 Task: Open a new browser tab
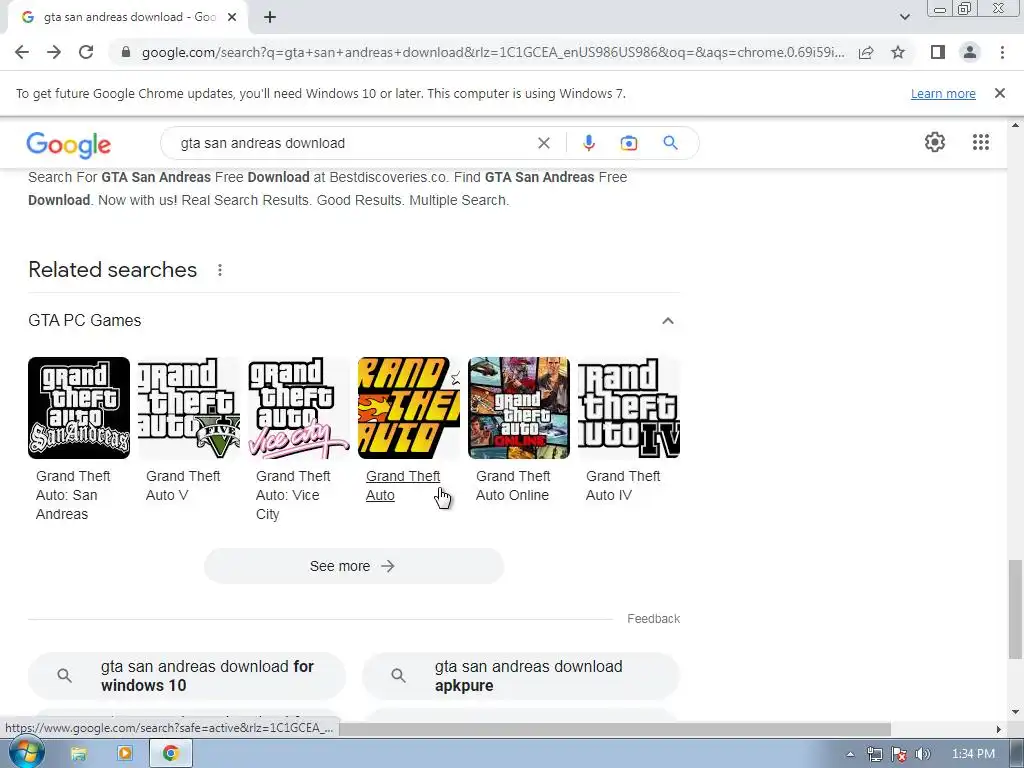click(x=270, y=18)
